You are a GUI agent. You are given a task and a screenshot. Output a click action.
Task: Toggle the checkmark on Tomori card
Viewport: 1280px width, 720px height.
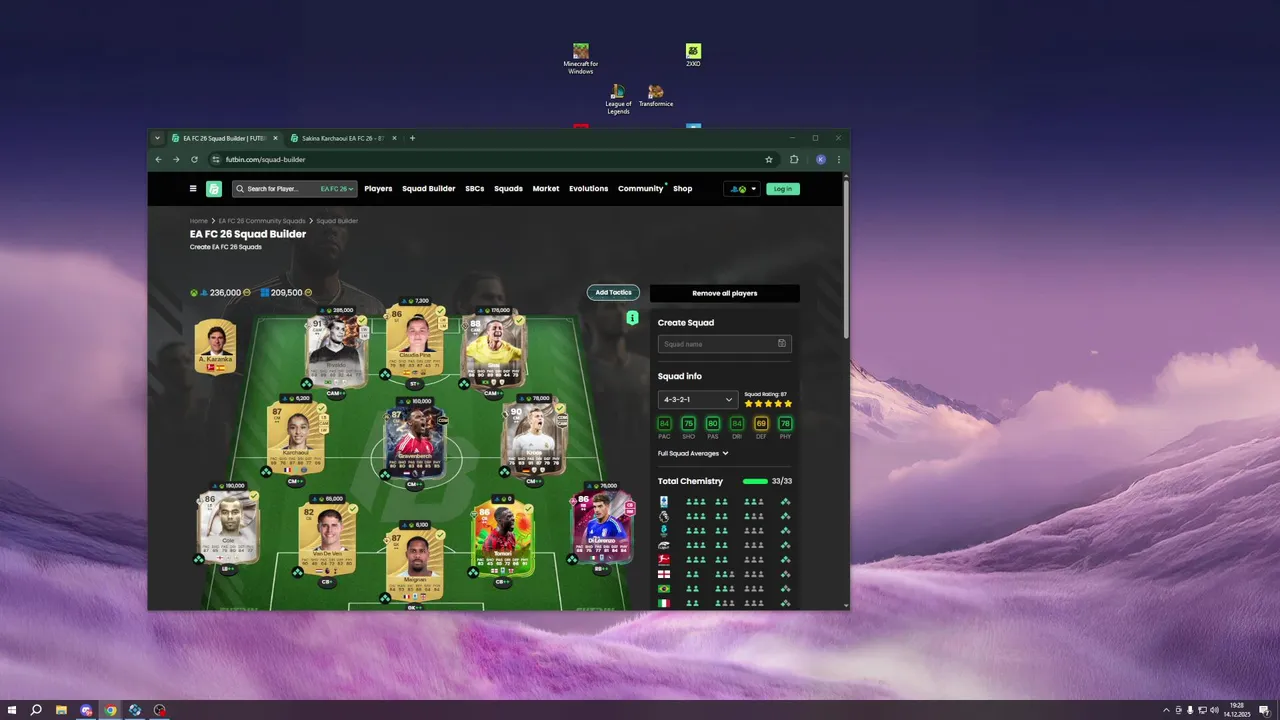point(527,509)
